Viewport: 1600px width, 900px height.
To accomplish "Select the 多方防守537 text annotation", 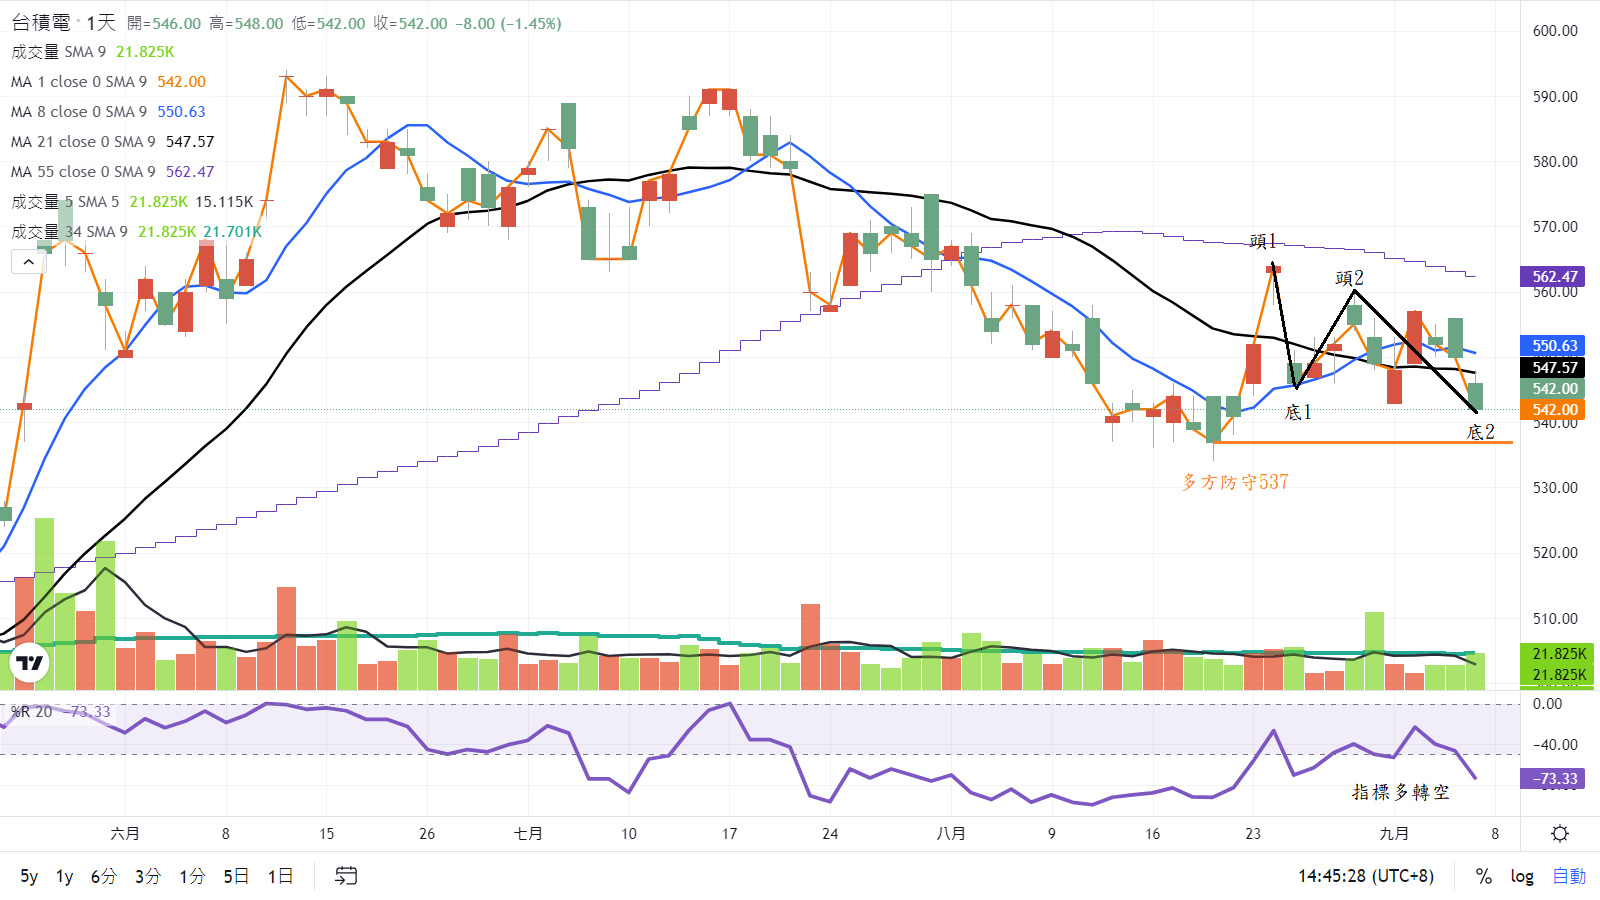I will click(1235, 482).
